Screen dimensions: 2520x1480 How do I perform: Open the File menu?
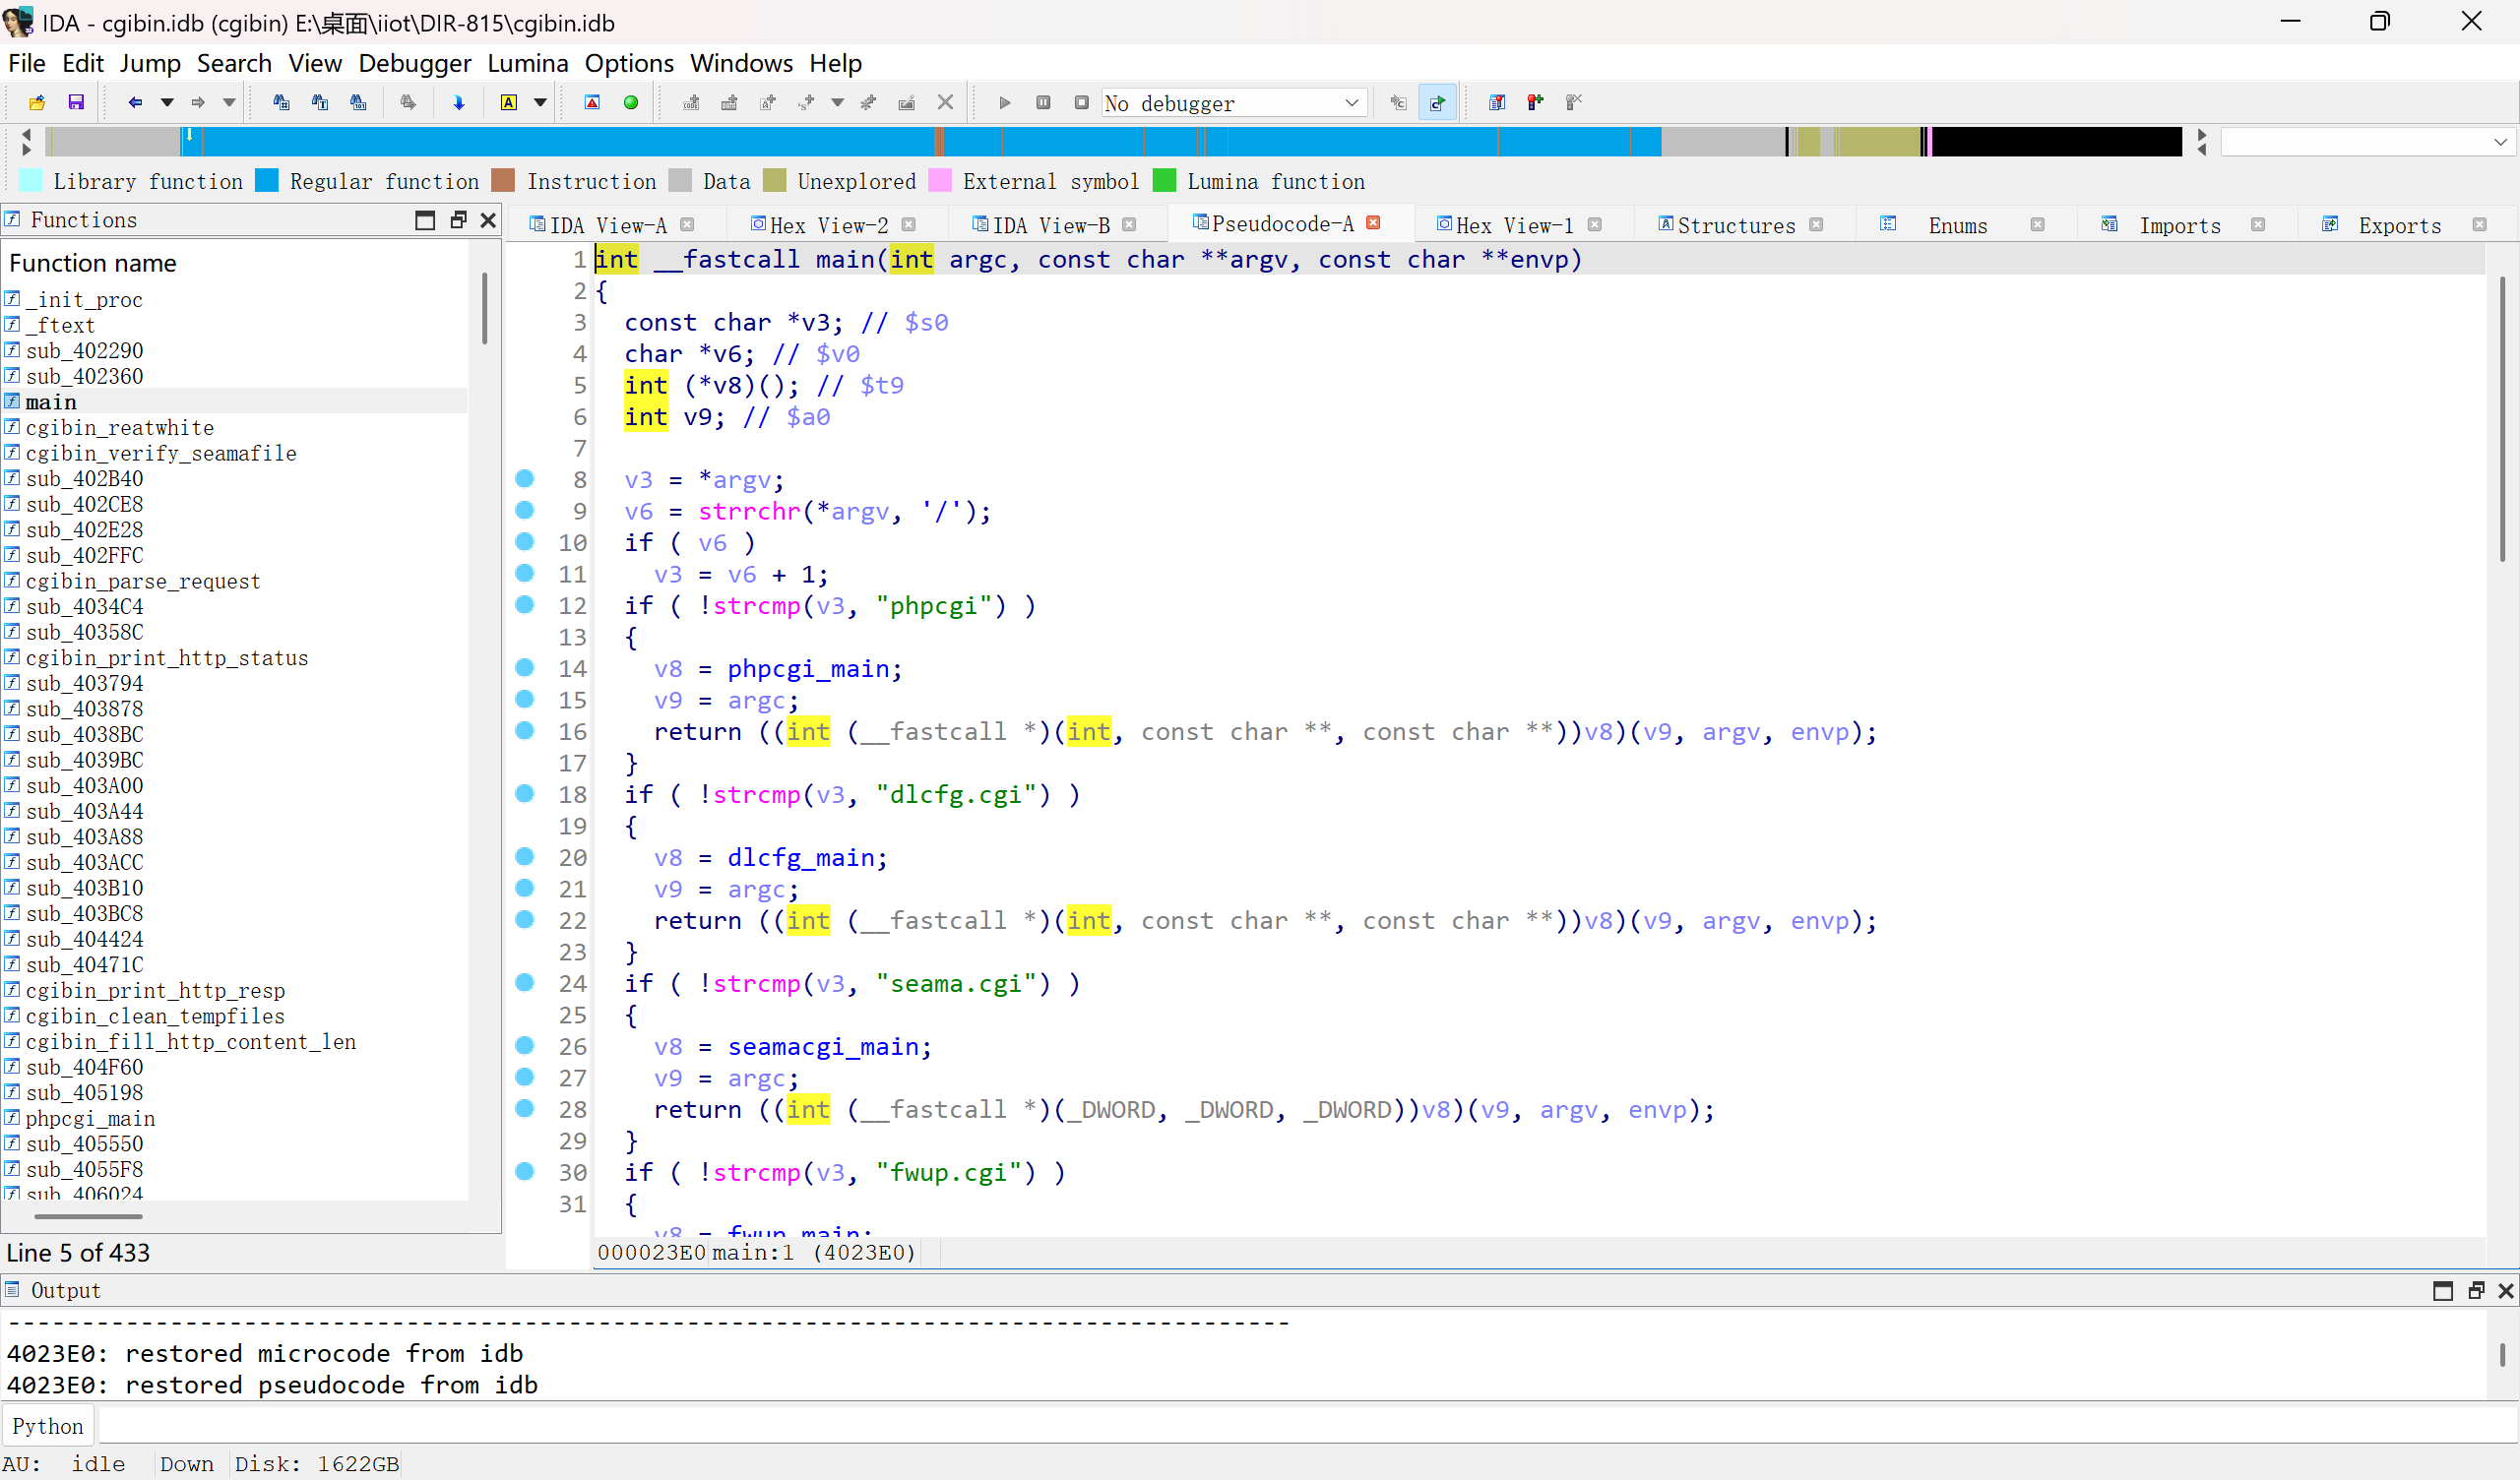pyautogui.click(x=27, y=63)
